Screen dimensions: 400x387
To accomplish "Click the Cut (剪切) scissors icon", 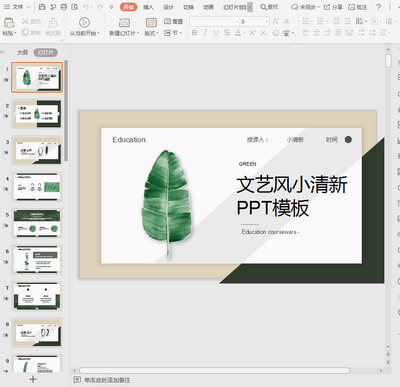I will 25,21.
